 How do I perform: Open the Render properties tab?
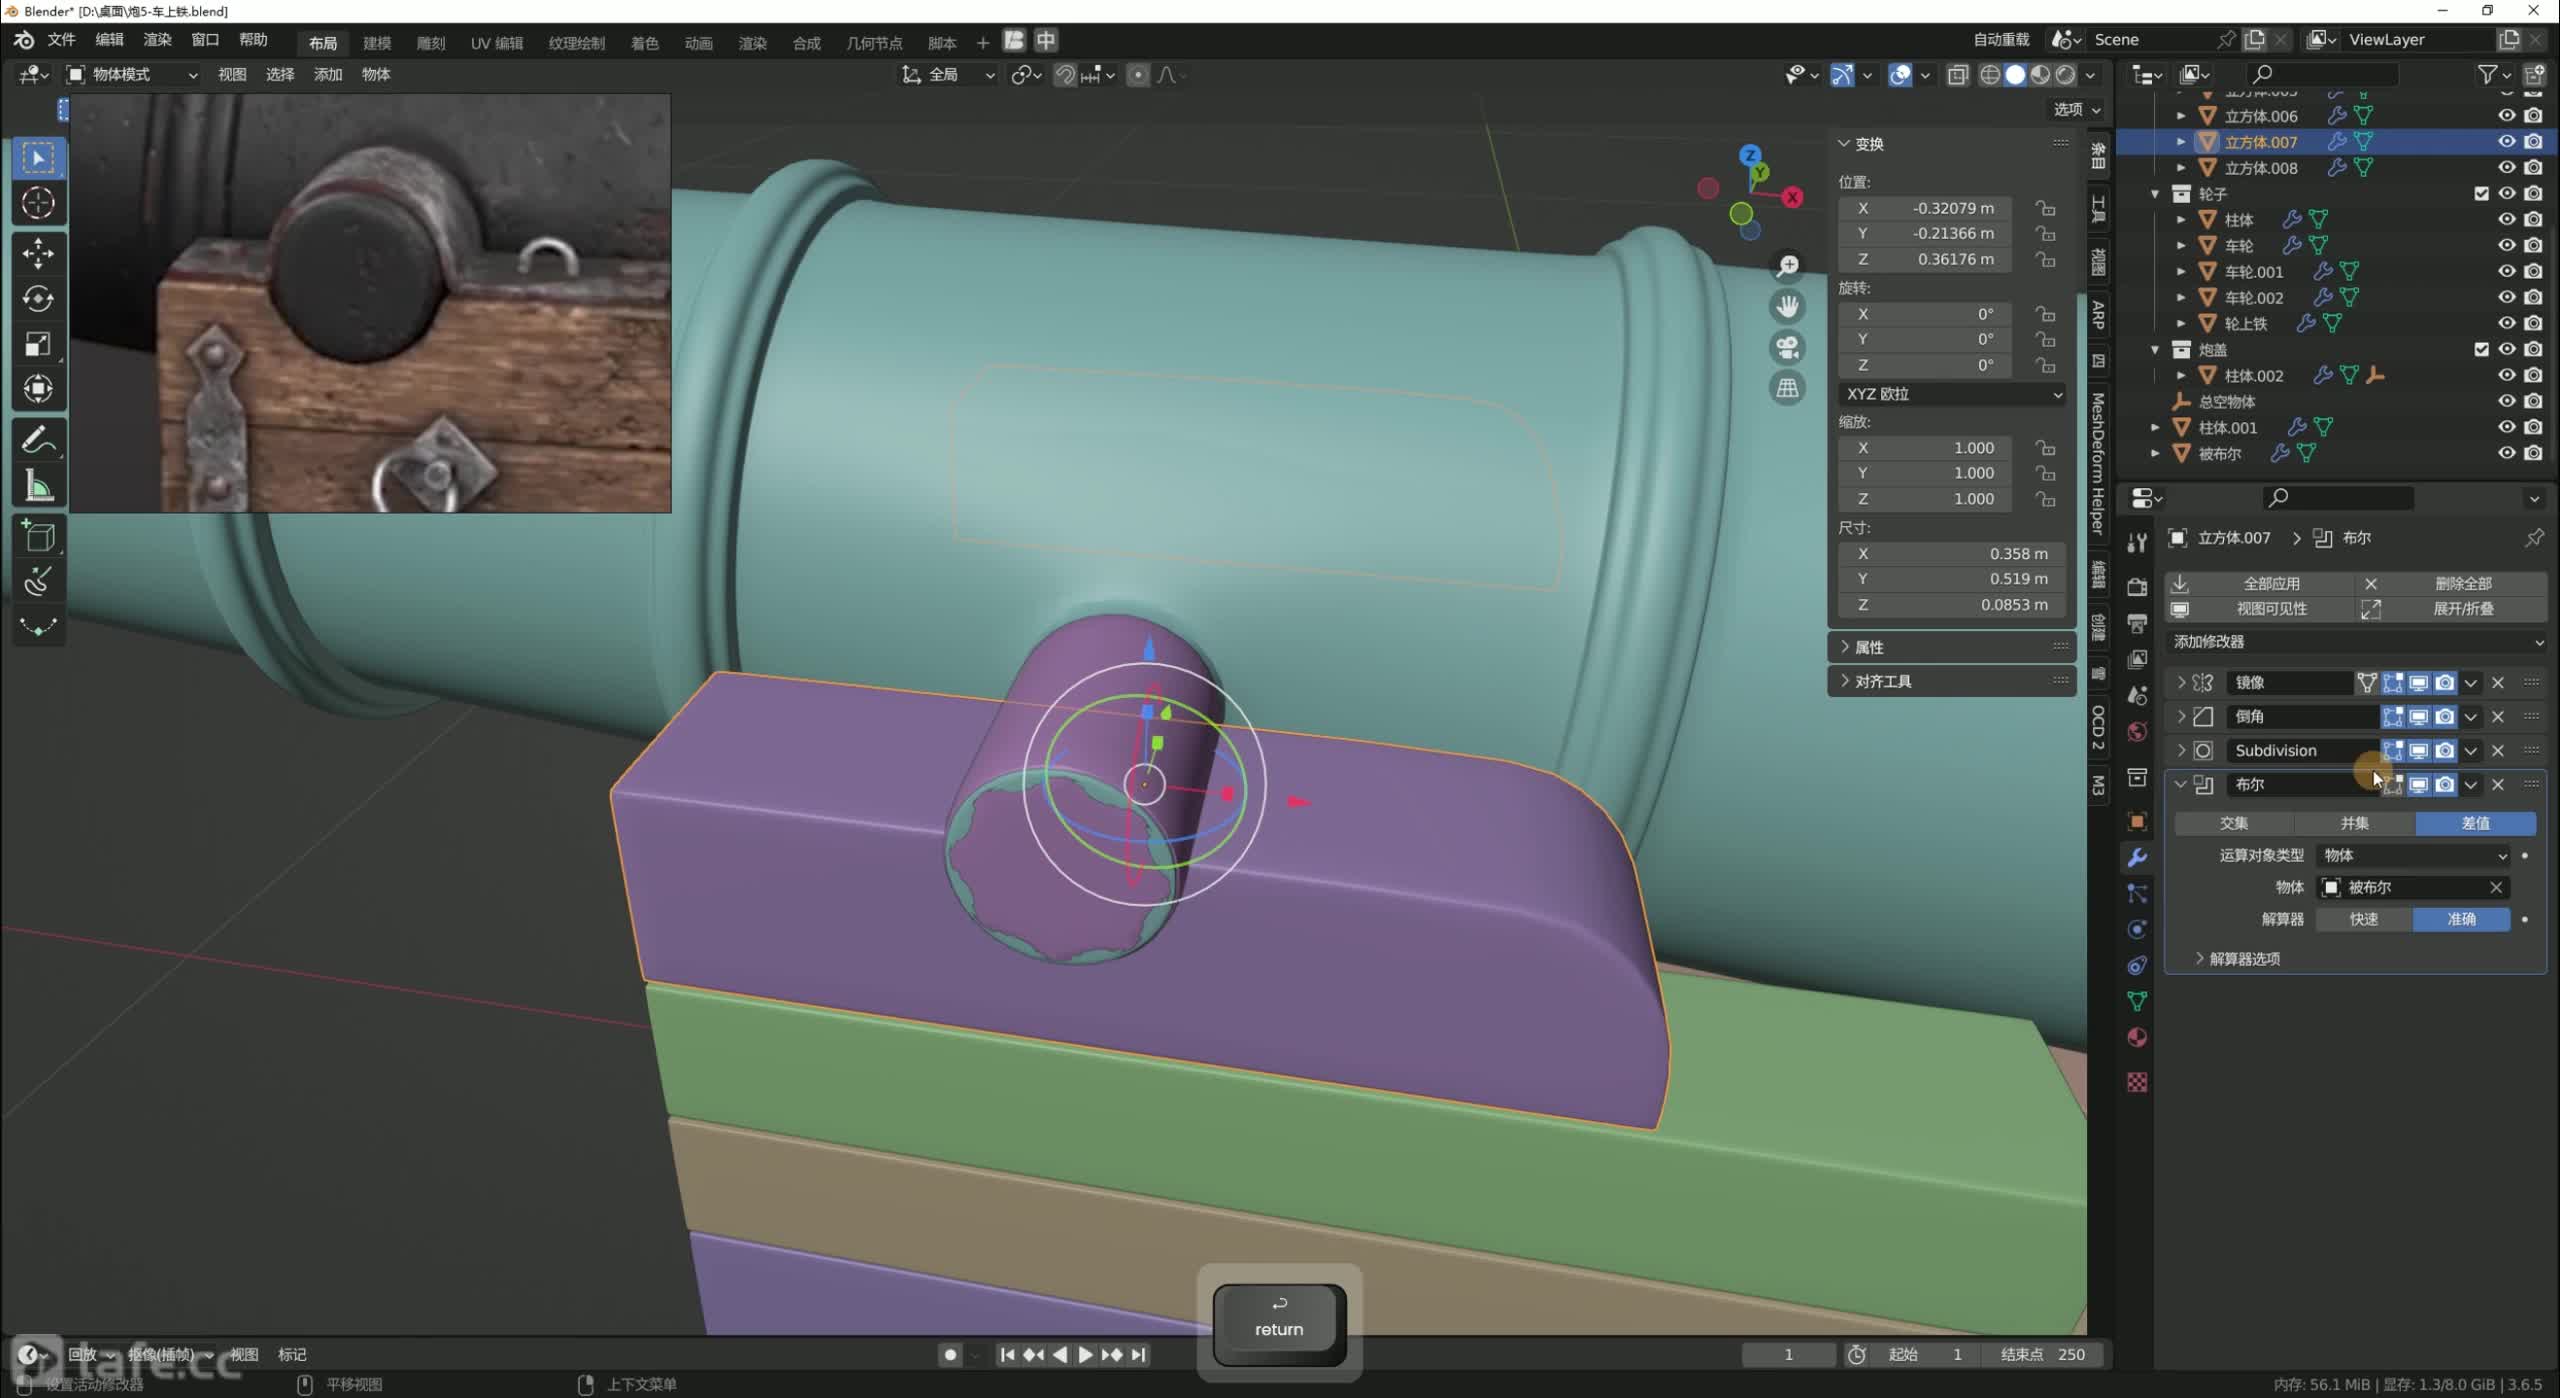(2137, 586)
